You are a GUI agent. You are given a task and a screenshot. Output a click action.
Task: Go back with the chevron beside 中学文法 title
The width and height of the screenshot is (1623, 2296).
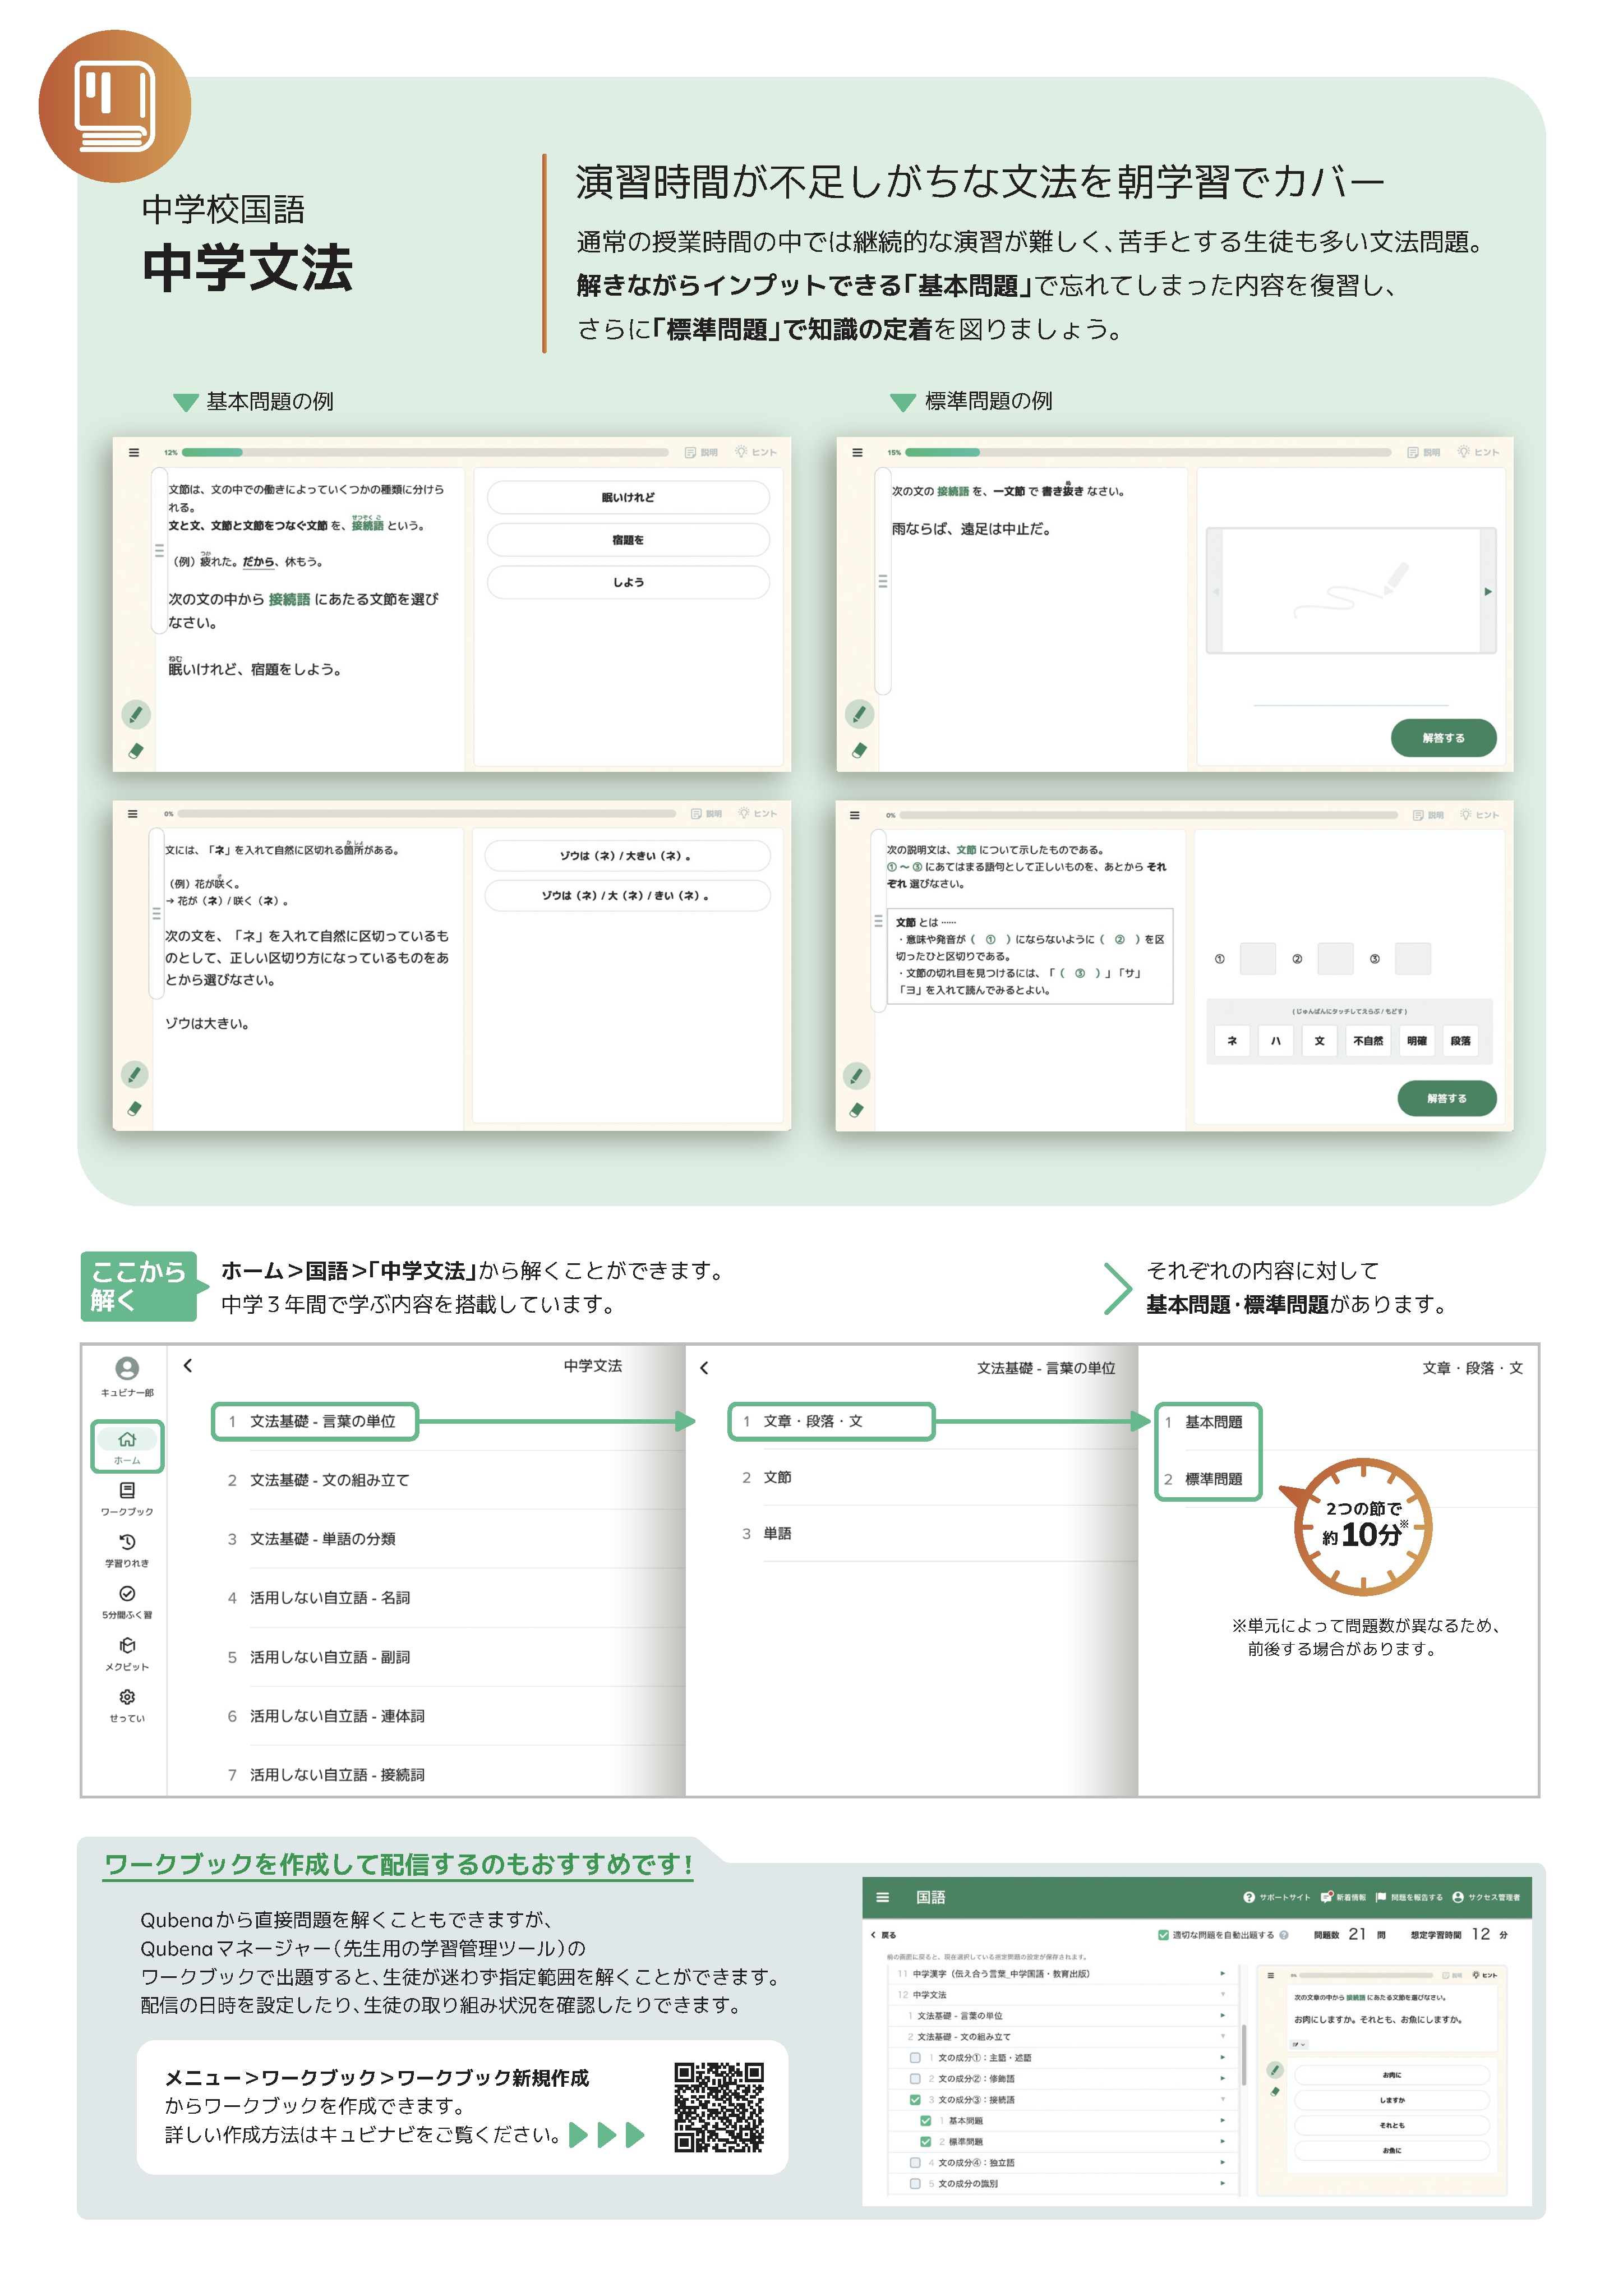188,1365
